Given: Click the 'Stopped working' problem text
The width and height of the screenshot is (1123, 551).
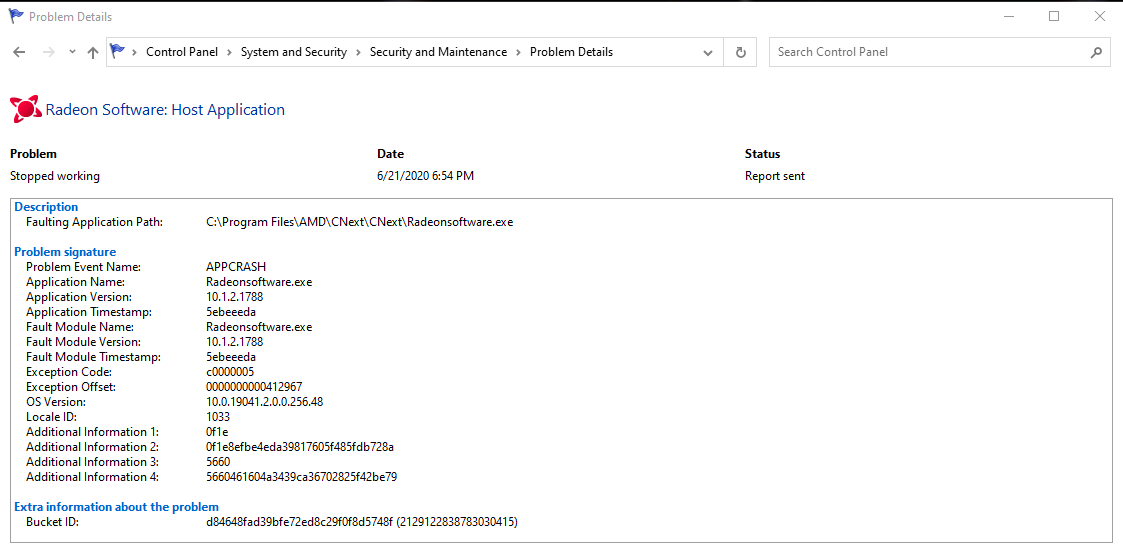Looking at the screenshot, I should pos(55,176).
